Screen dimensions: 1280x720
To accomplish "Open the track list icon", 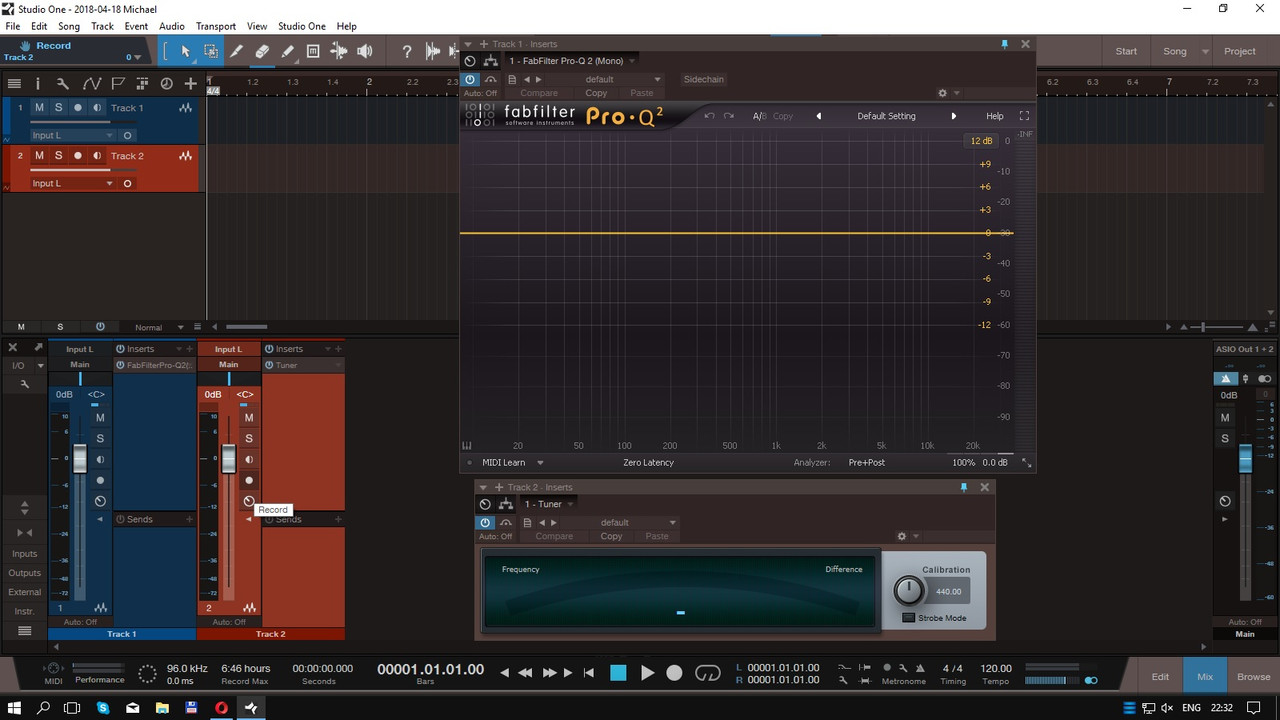I will click(15, 84).
